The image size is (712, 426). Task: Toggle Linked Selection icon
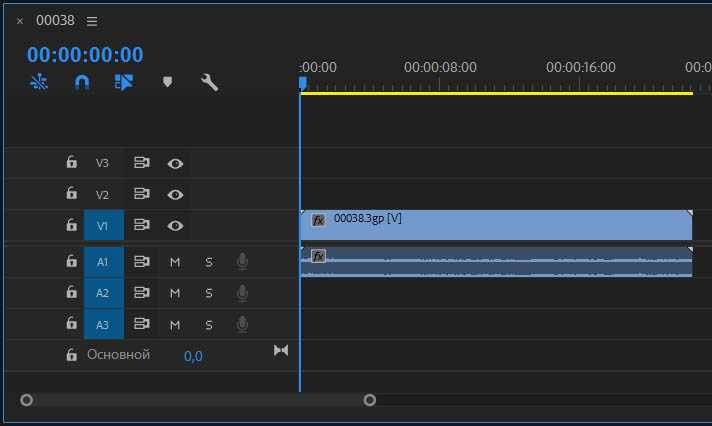[124, 82]
